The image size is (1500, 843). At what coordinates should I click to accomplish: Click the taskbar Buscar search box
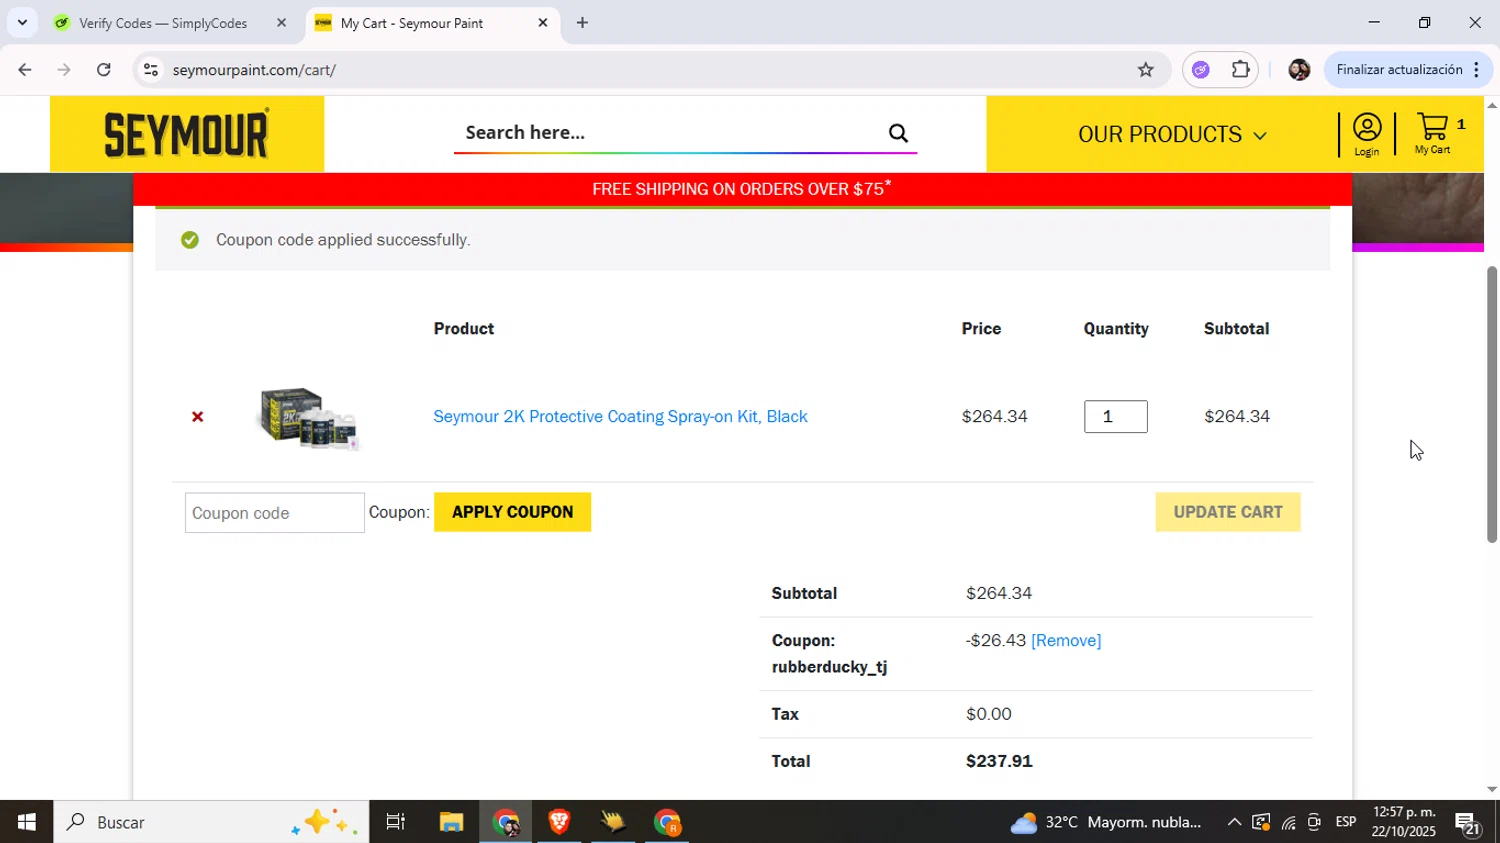[x=211, y=822]
